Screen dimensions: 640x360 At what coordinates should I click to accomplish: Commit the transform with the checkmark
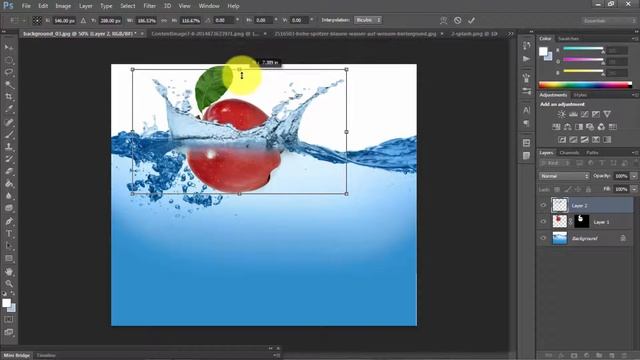click(471, 20)
